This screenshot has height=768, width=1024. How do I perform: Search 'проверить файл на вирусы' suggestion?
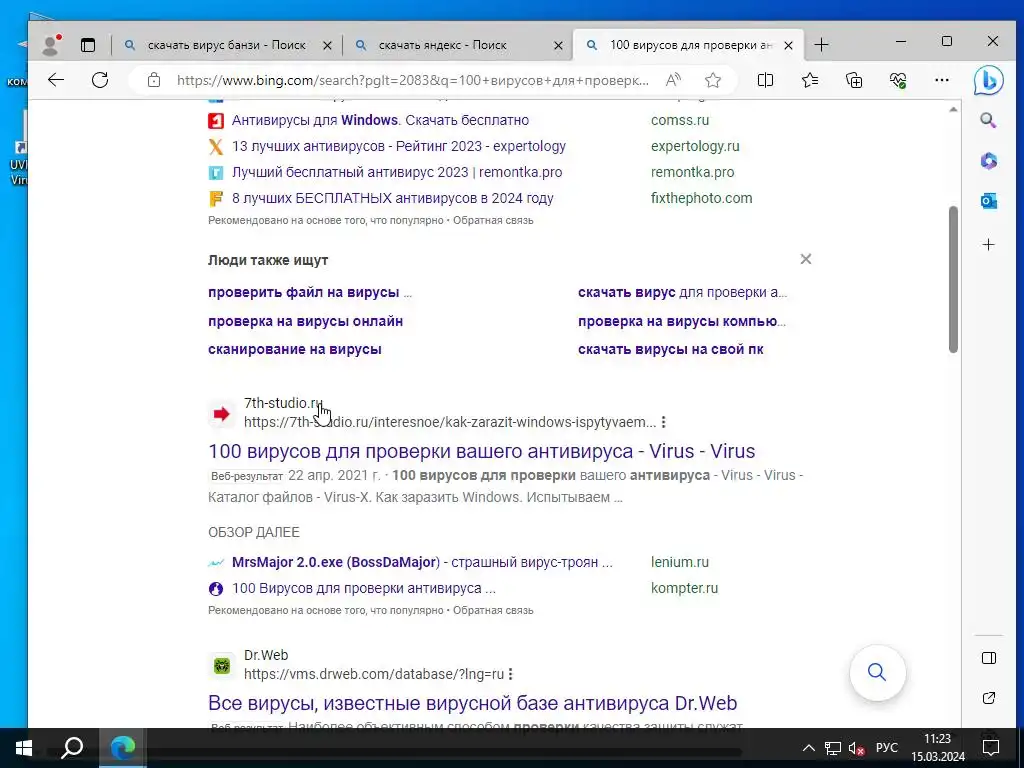[310, 293]
